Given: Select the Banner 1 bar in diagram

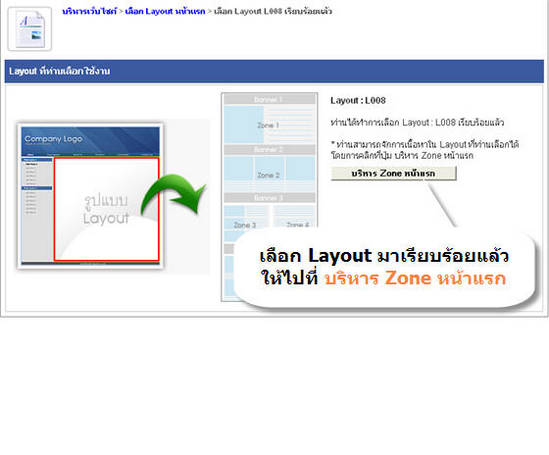Looking at the screenshot, I should point(269,99).
